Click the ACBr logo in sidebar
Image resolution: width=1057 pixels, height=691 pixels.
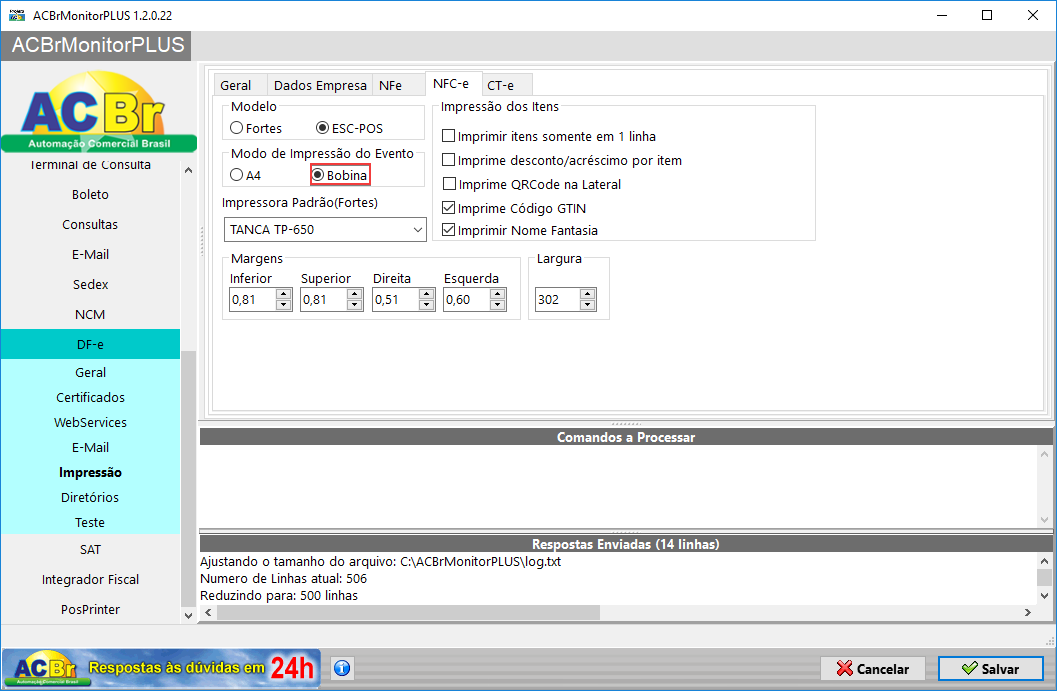[x=98, y=111]
